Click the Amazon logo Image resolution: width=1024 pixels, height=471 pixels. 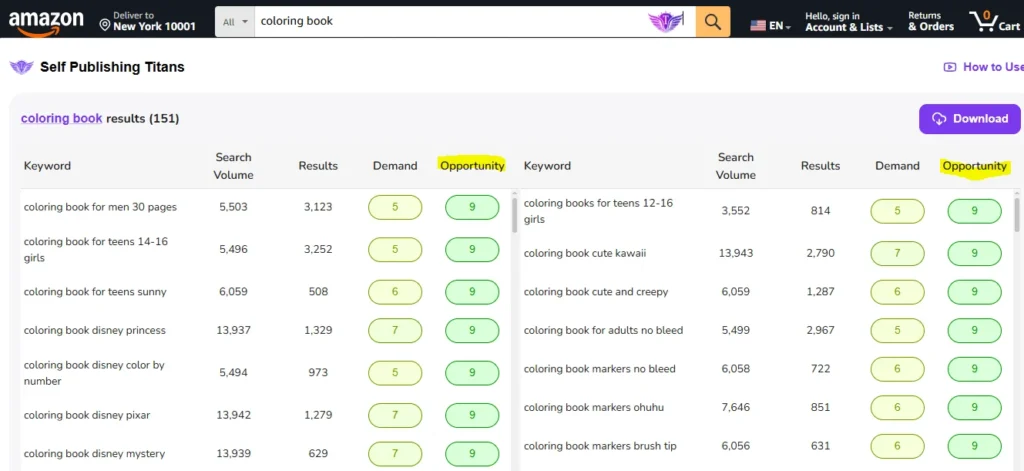coord(46,22)
